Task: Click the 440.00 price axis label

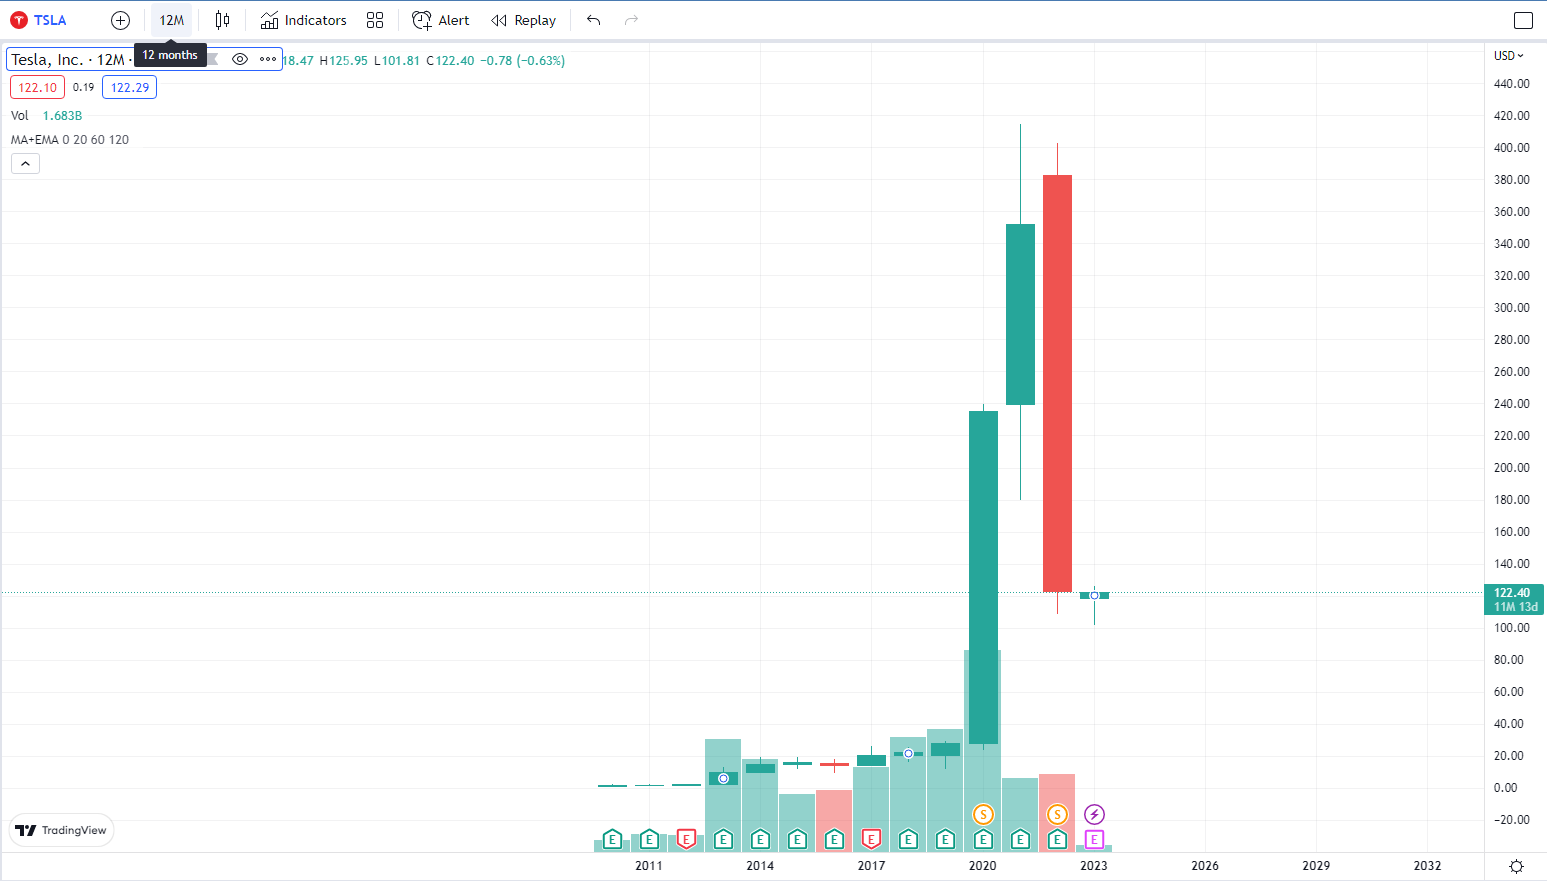Action: 1511,84
